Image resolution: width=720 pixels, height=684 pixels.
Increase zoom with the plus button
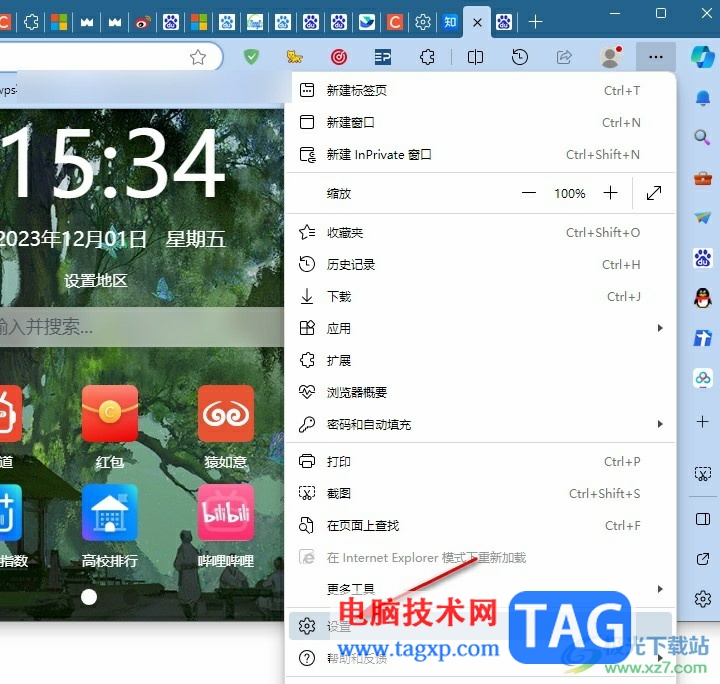coord(610,193)
